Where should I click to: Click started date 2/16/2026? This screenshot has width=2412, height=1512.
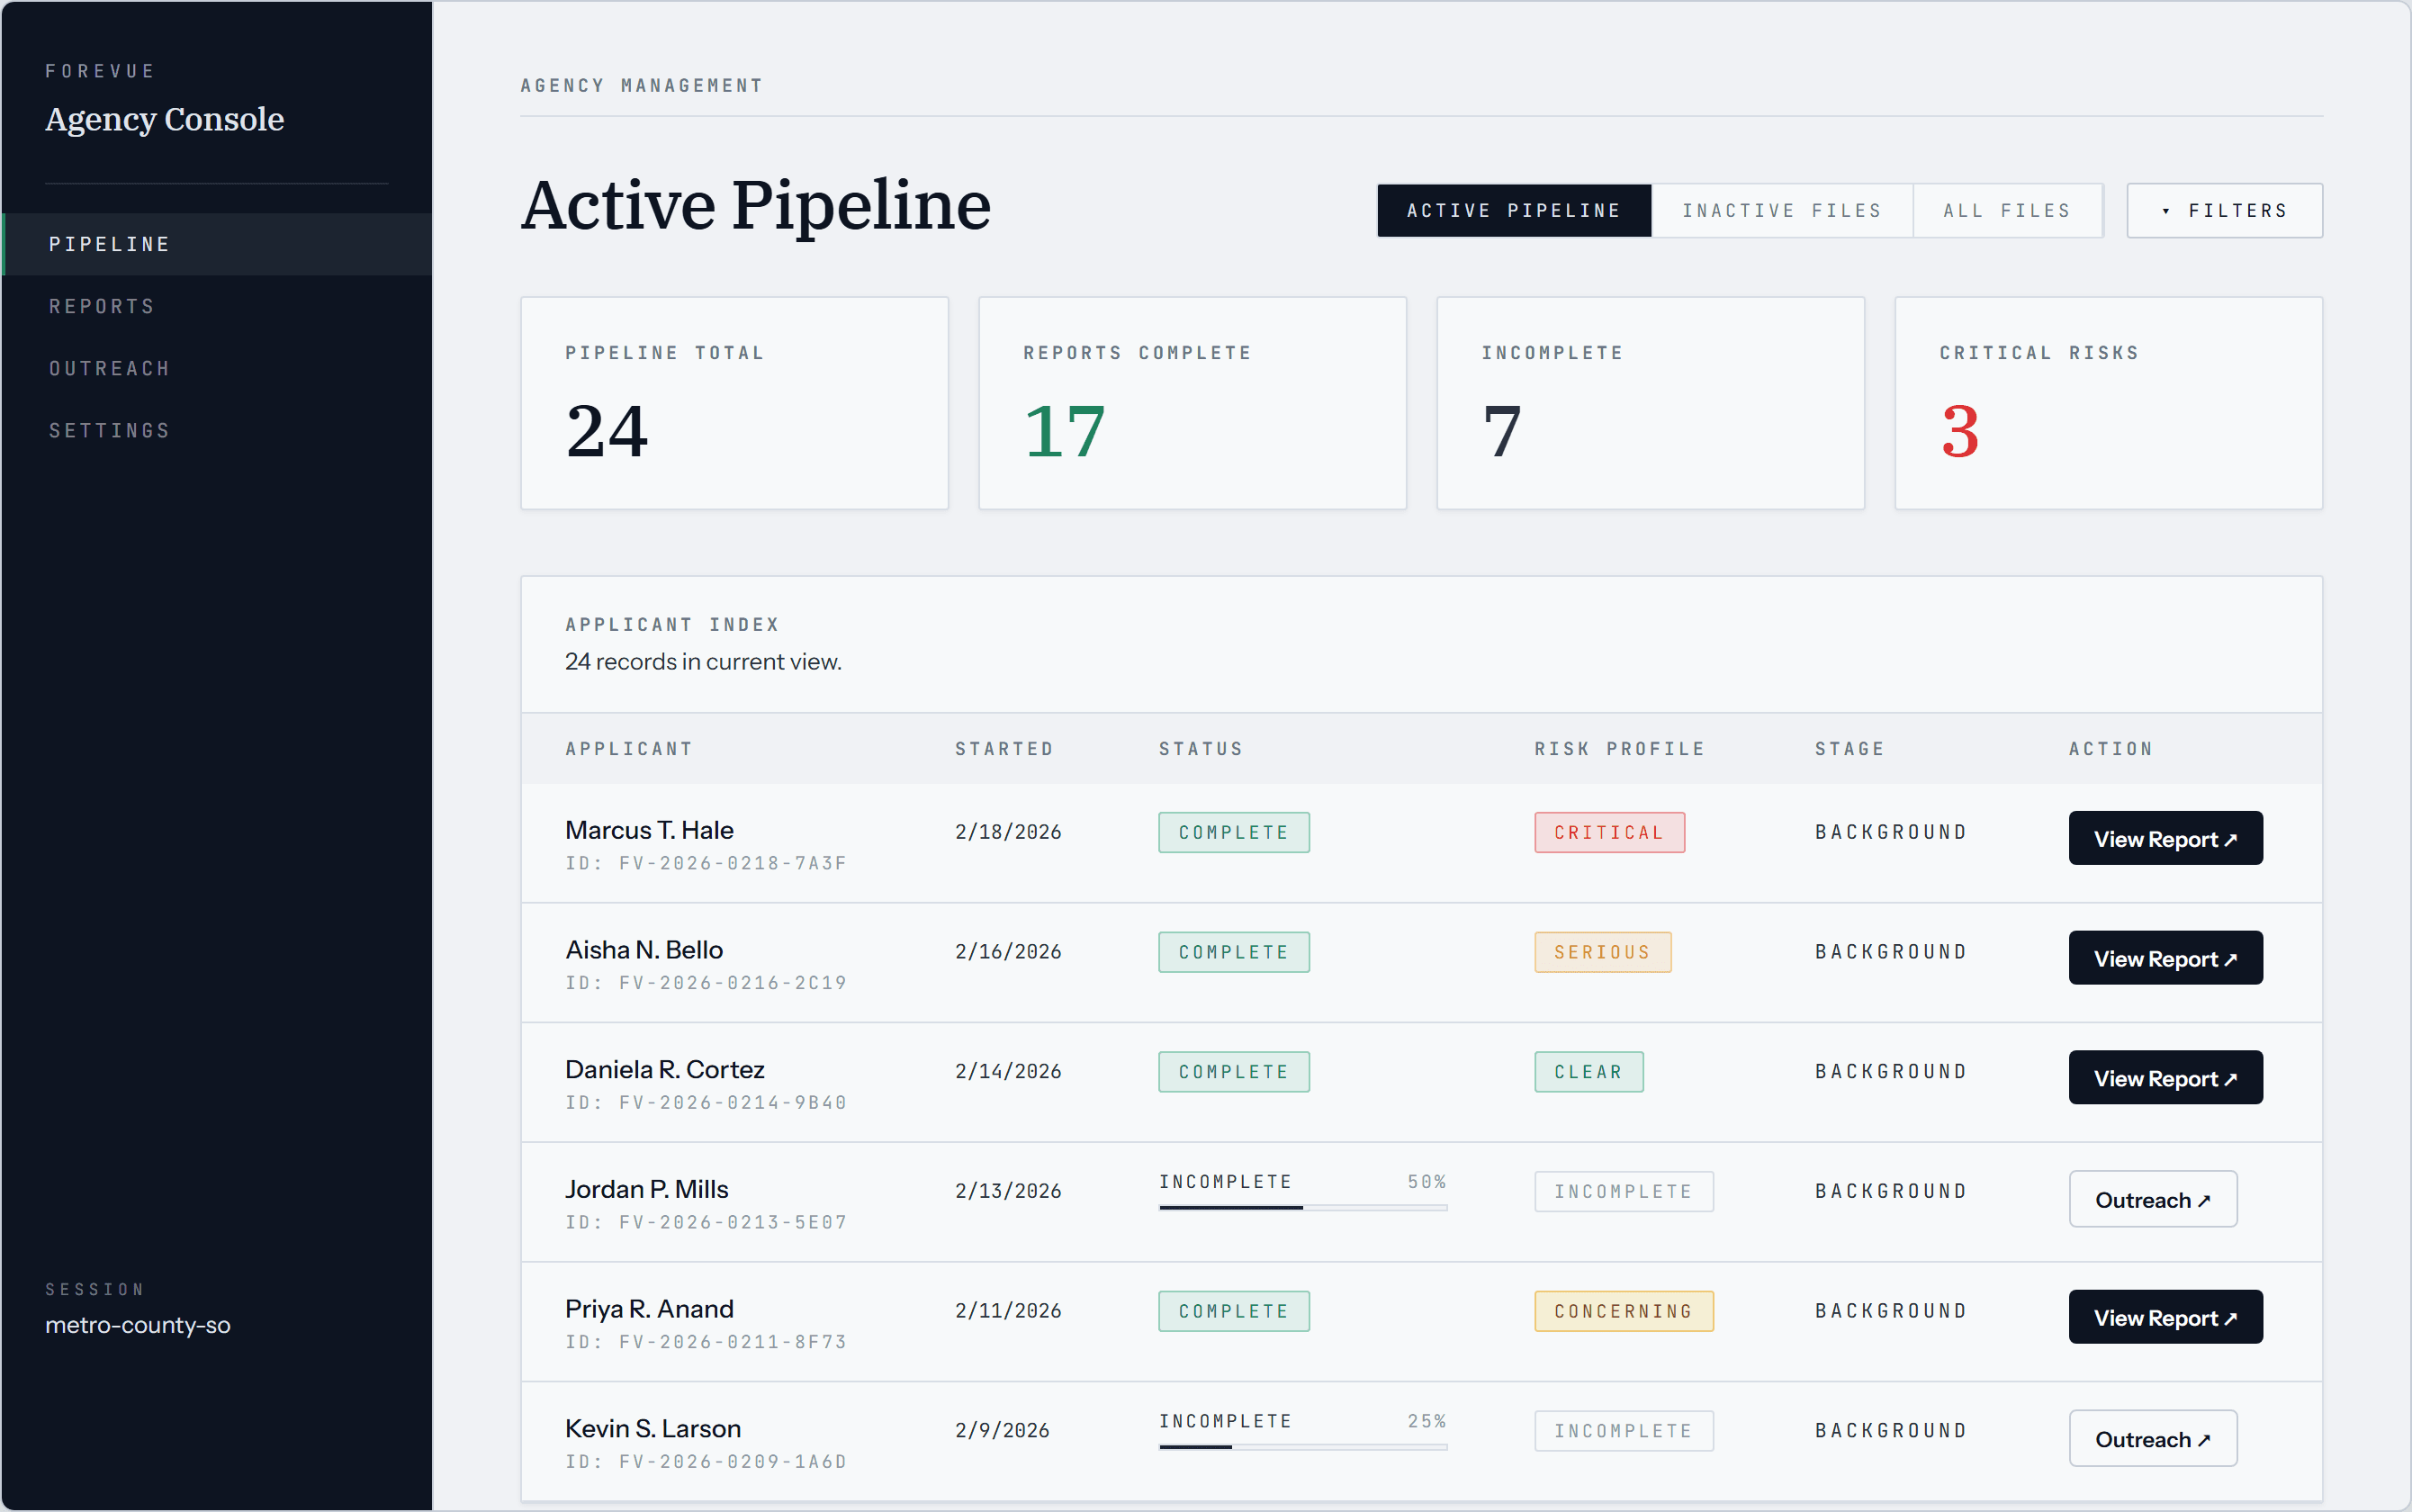click(x=1008, y=952)
